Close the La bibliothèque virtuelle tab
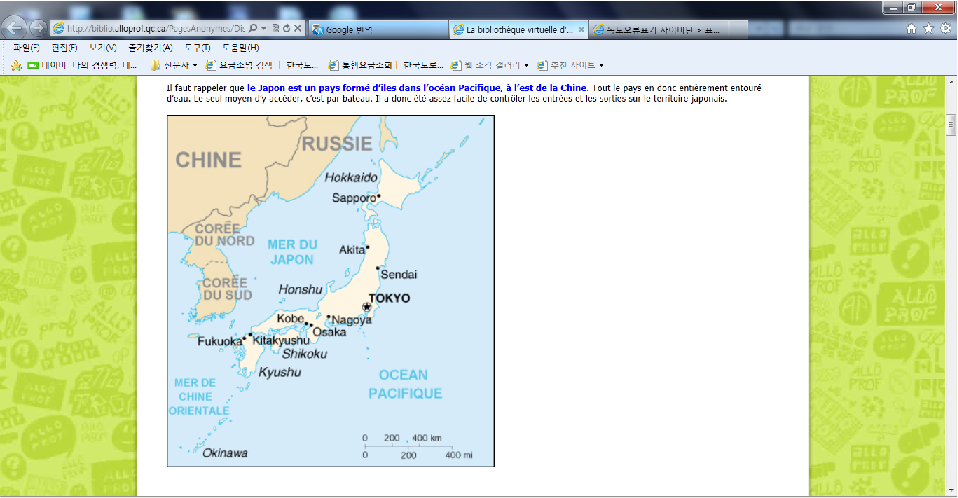Screen dimensions: 958x498 click(x=581, y=29)
